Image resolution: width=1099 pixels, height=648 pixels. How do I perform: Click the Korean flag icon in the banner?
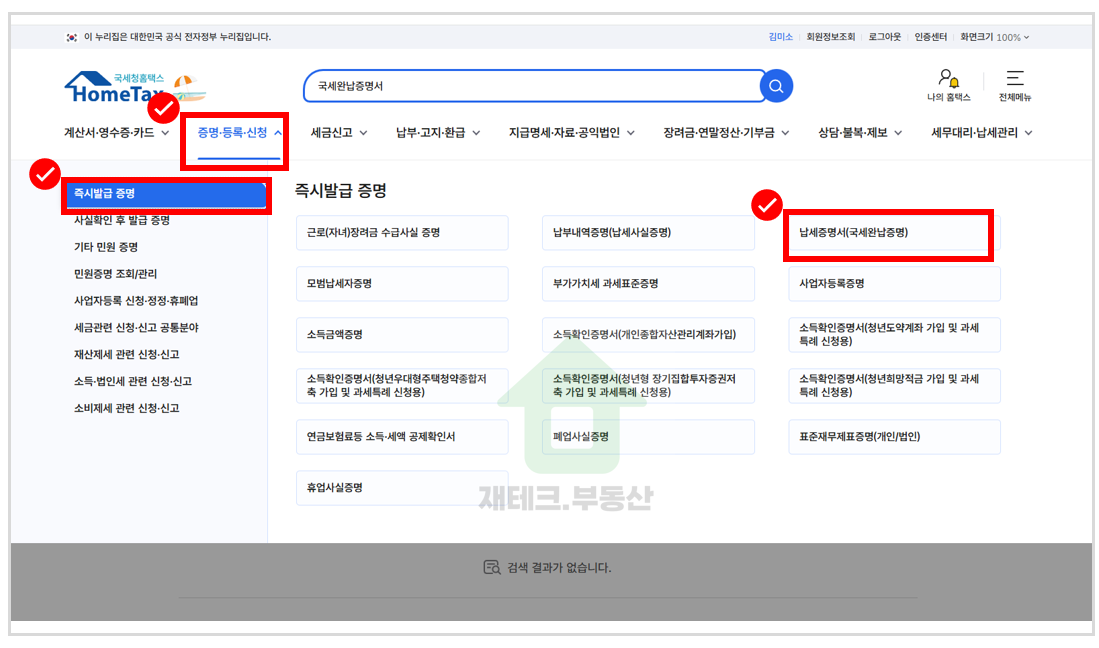pos(71,35)
